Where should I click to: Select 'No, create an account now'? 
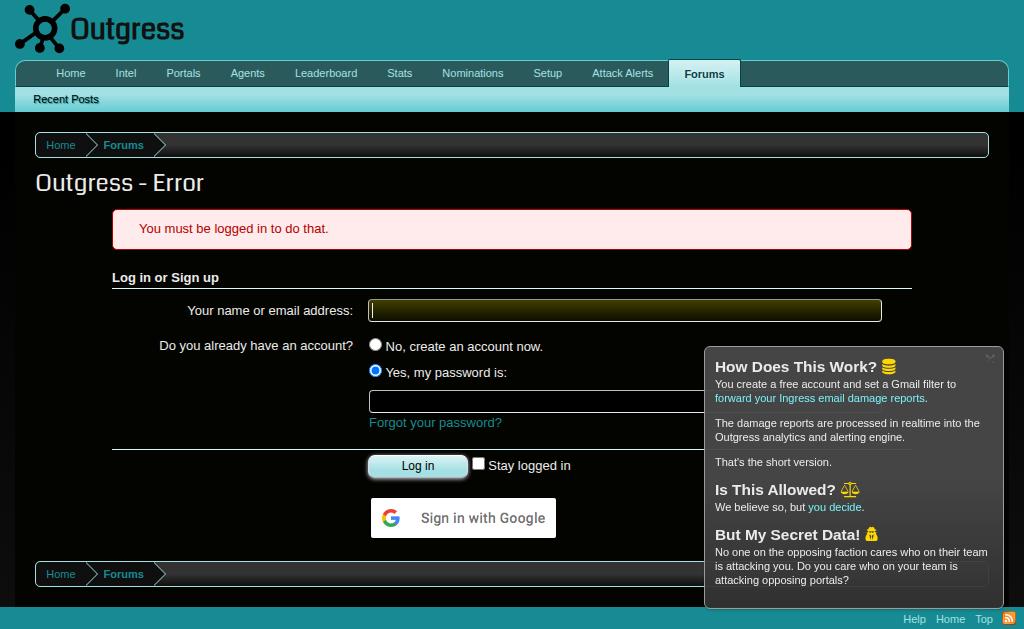point(375,344)
